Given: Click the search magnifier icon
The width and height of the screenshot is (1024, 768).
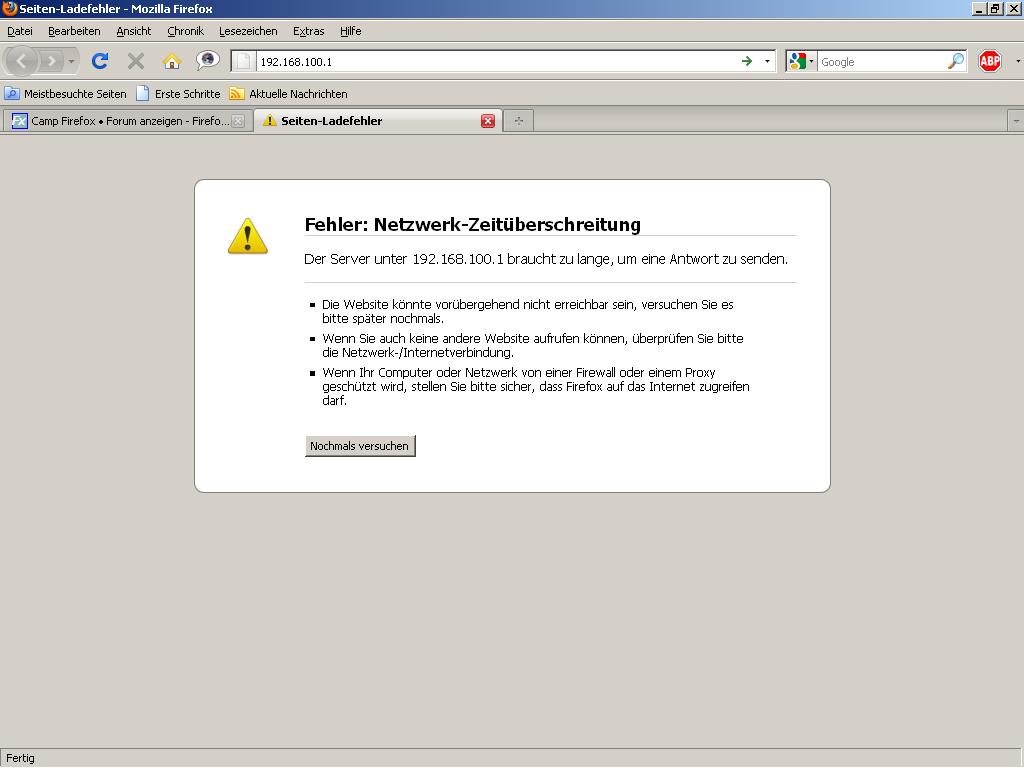Looking at the screenshot, I should click(x=955, y=61).
